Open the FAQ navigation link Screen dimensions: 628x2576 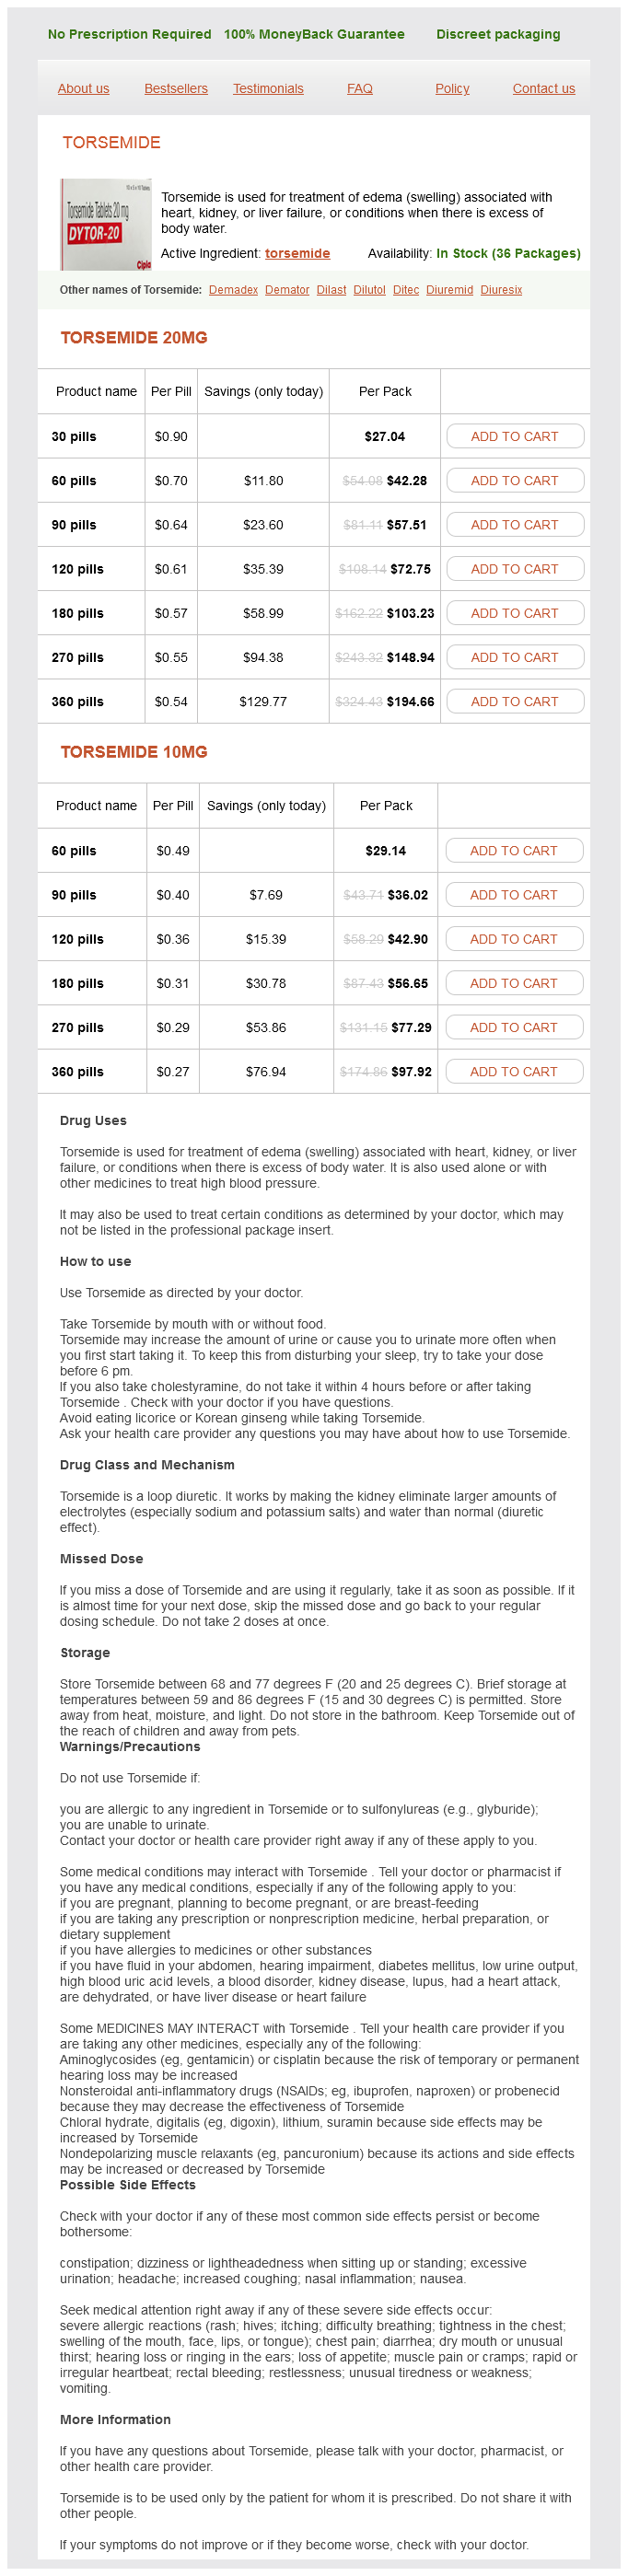tap(360, 89)
